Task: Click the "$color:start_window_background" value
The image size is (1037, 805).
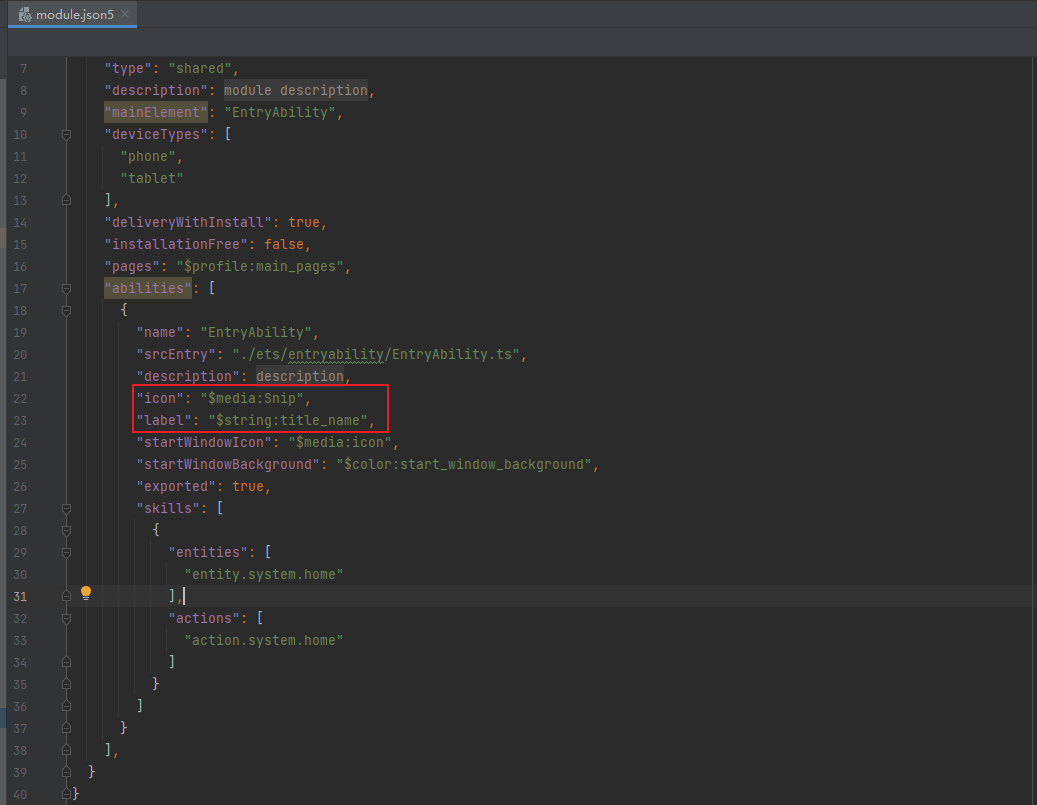Action: tap(464, 464)
